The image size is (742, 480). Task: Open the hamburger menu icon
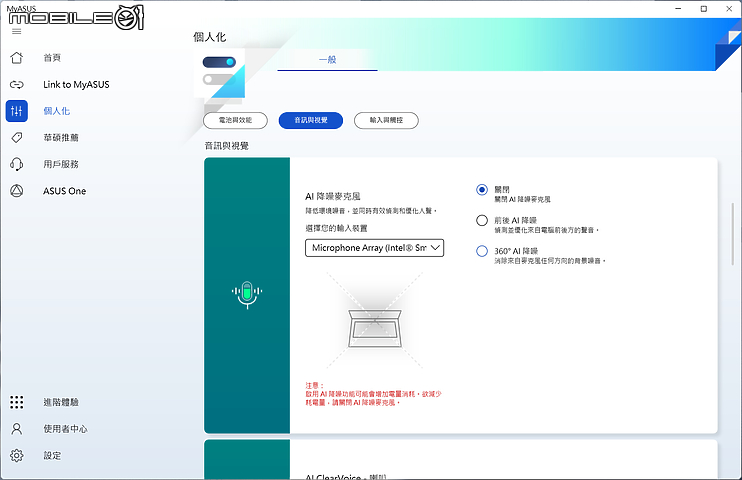(x=17, y=32)
